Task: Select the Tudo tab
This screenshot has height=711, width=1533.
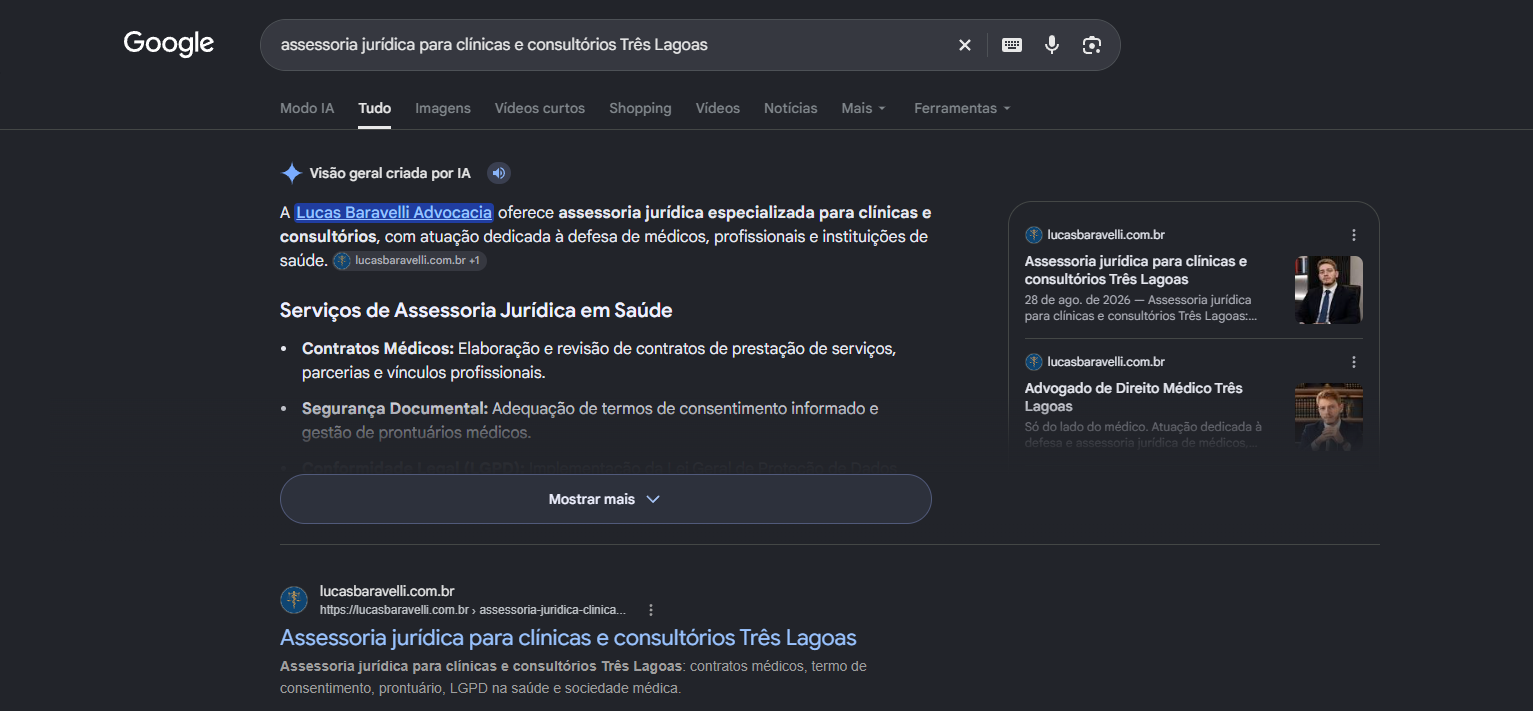Action: coord(375,108)
